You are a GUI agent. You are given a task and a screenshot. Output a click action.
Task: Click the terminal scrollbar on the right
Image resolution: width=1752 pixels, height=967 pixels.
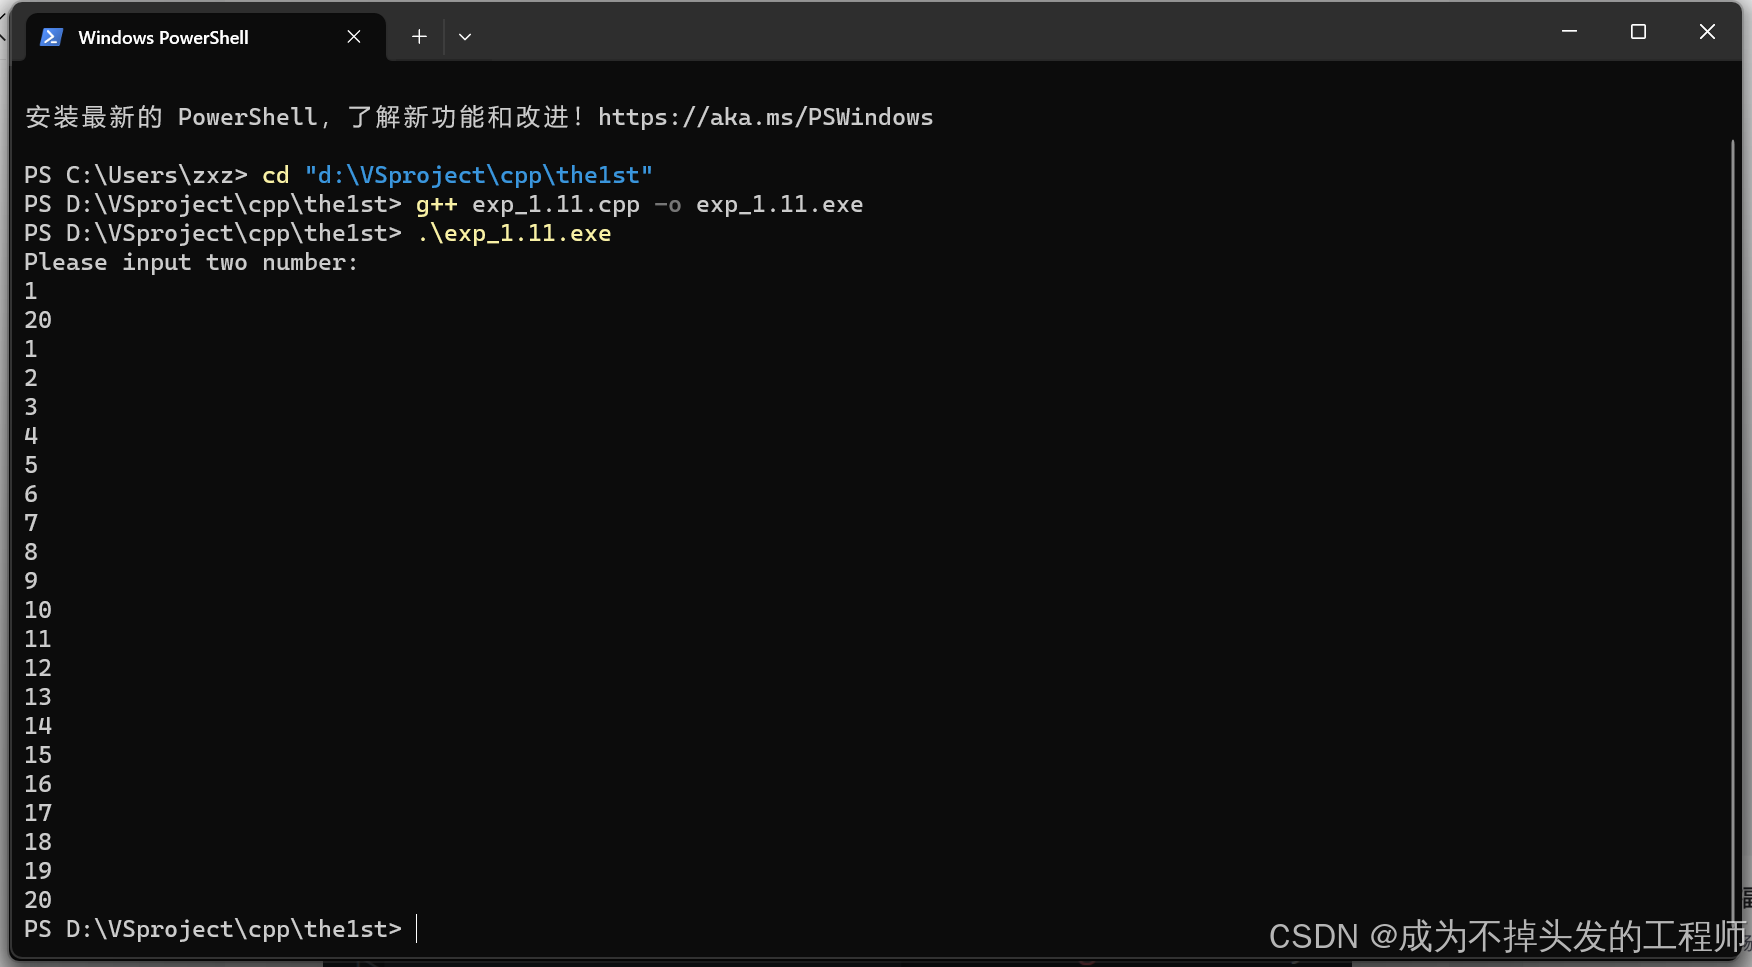tap(1737, 500)
